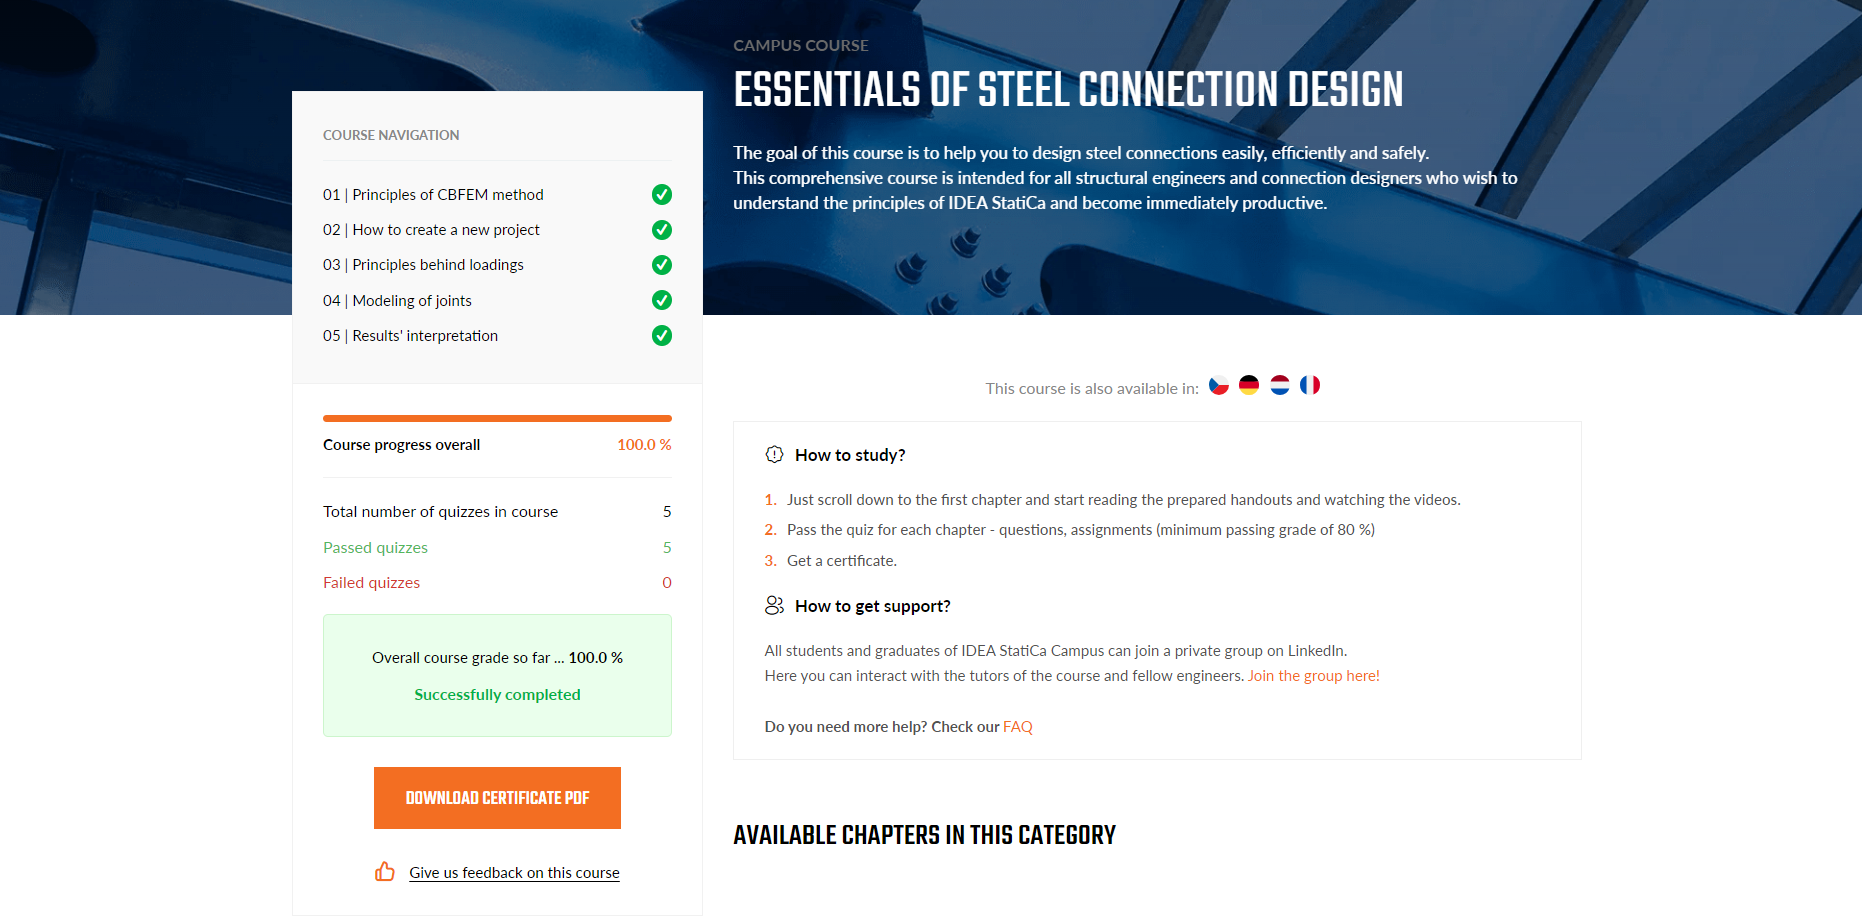Click checkmark next to Principles behind loadings
This screenshot has width=1862, height=922.
pos(662,265)
